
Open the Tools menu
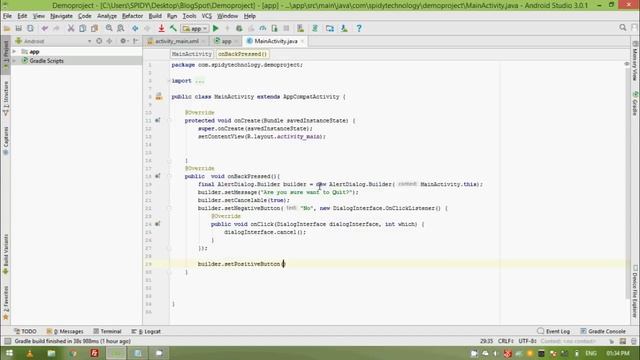coord(189,16)
